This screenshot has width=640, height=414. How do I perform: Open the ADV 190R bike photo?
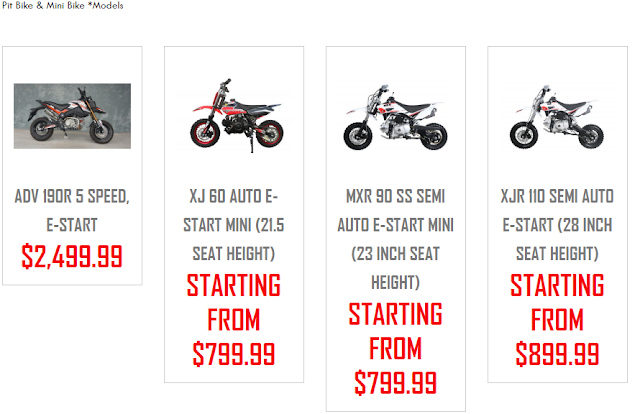pyautogui.click(x=72, y=116)
